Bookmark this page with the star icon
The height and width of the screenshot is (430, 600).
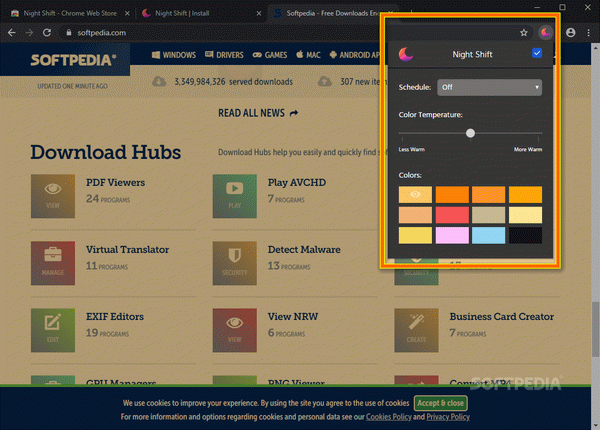tap(523, 33)
